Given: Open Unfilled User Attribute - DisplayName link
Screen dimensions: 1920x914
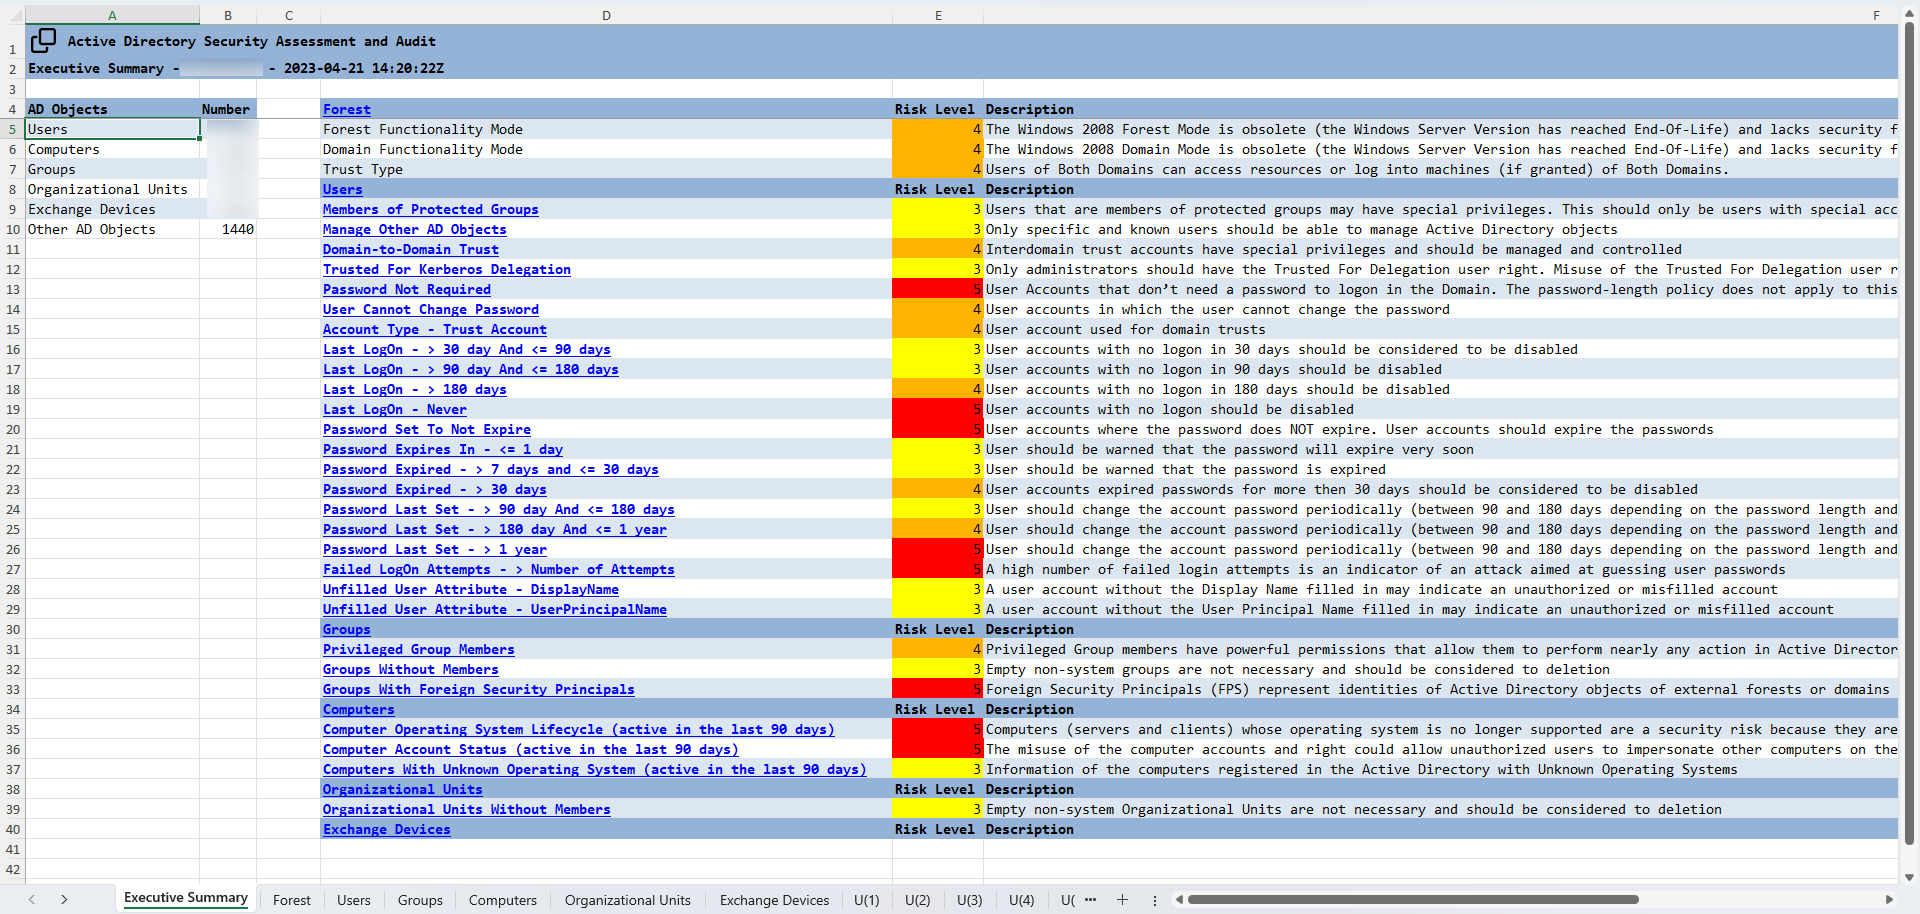Looking at the screenshot, I should pyautogui.click(x=470, y=589).
